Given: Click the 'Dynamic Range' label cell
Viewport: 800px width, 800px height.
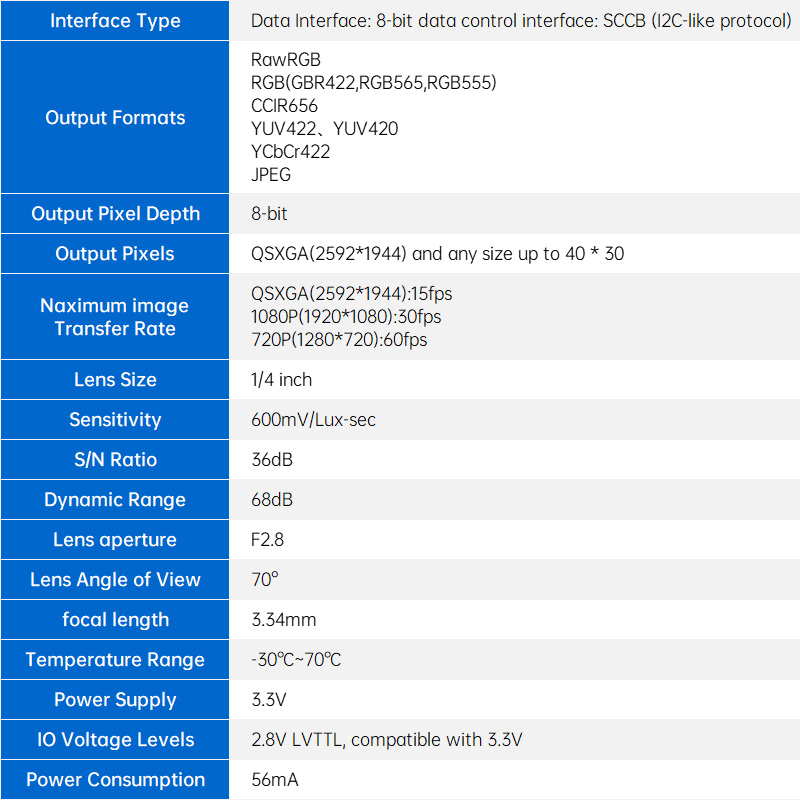Looking at the screenshot, I should (x=115, y=499).
